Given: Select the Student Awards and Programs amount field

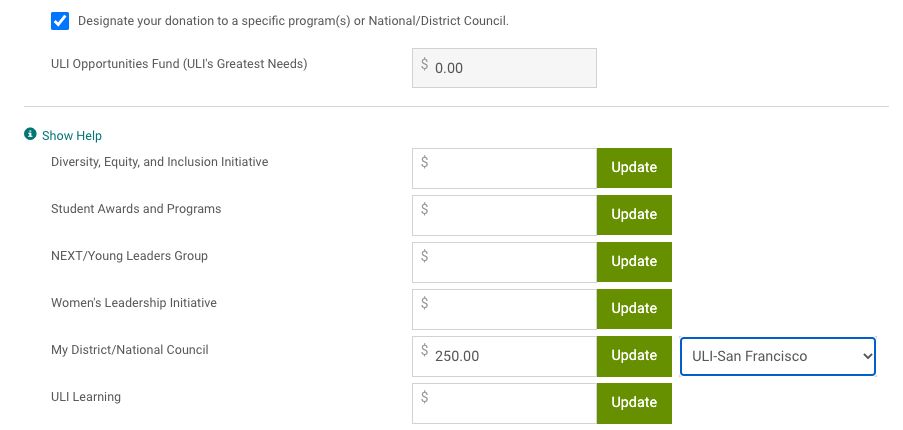Looking at the screenshot, I should (504, 215).
